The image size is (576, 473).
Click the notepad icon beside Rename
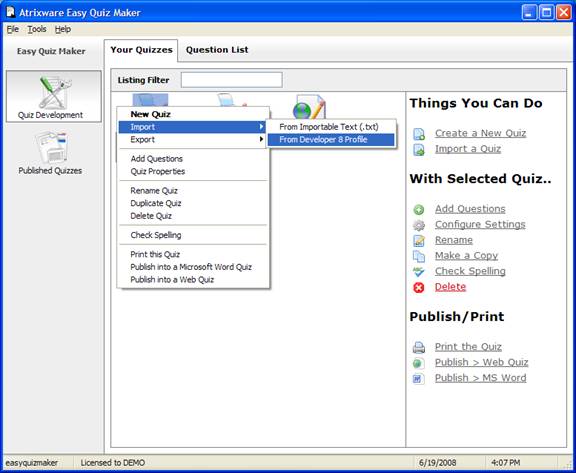419,241
